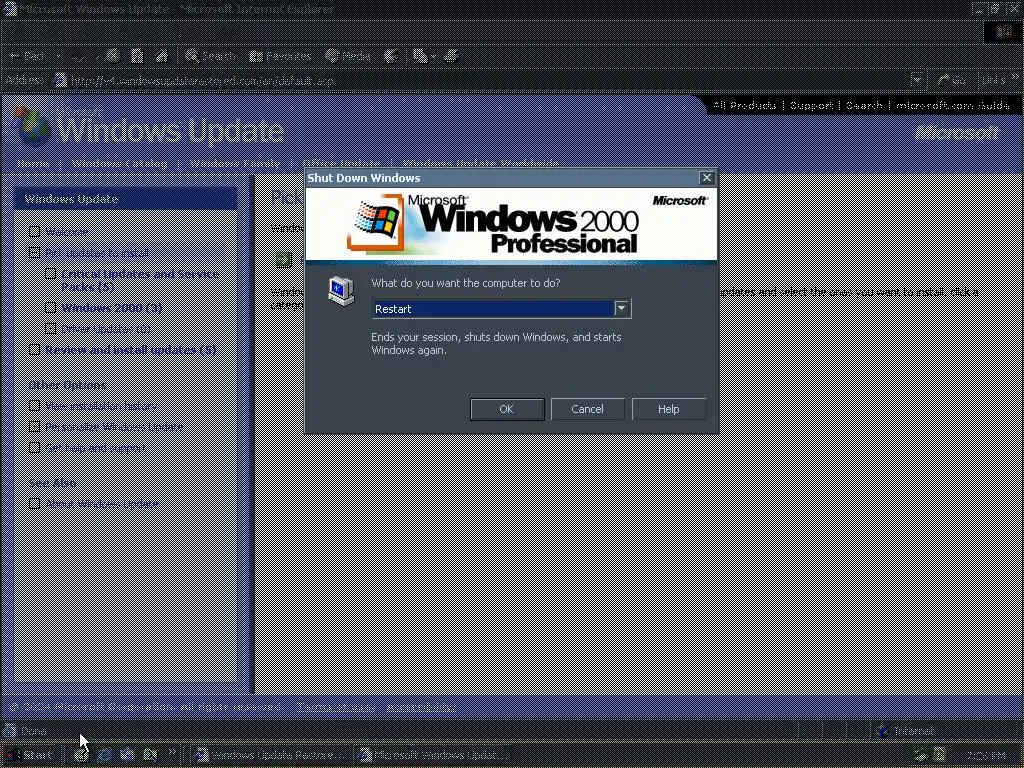The height and width of the screenshot is (768, 1024).
Task: Click the Home icon in the Internet Explorer toolbar
Action: (x=161, y=56)
